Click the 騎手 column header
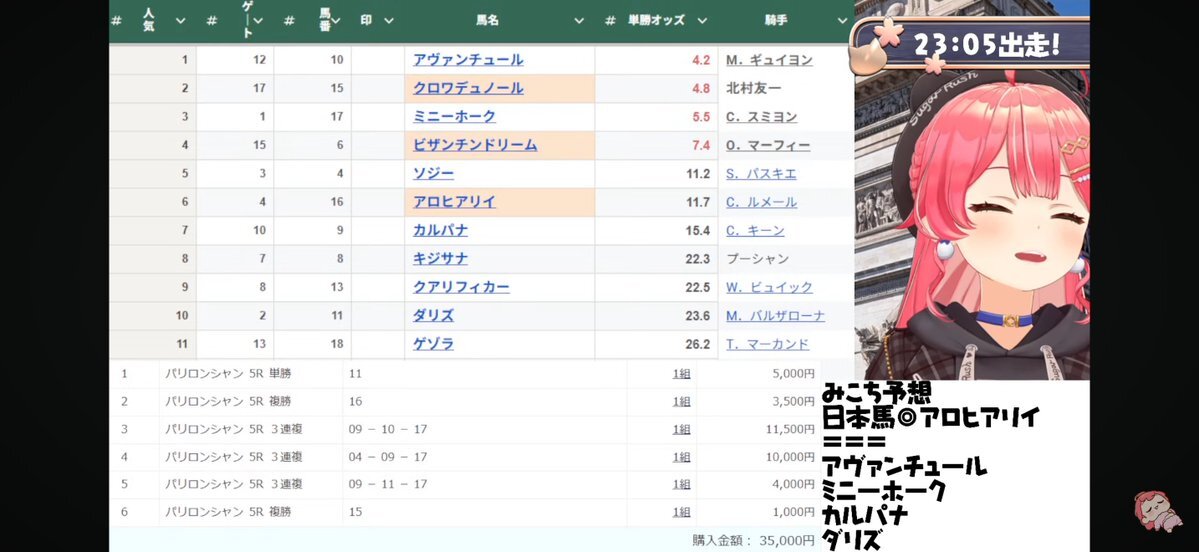This screenshot has height=552, width=1199. pos(776,21)
